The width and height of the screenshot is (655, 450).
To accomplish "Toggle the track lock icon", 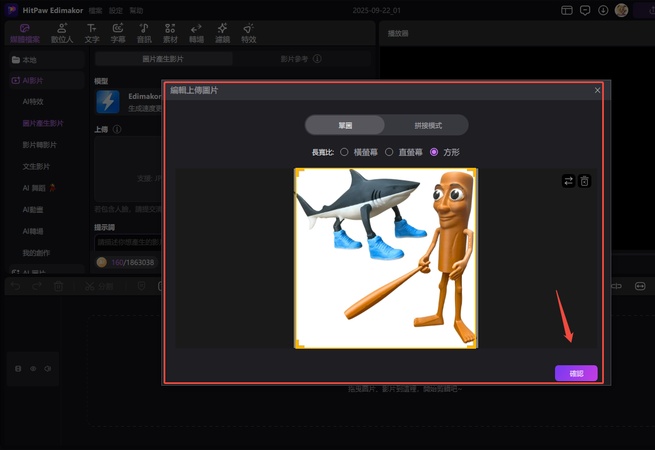I will [x=18, y=369].
